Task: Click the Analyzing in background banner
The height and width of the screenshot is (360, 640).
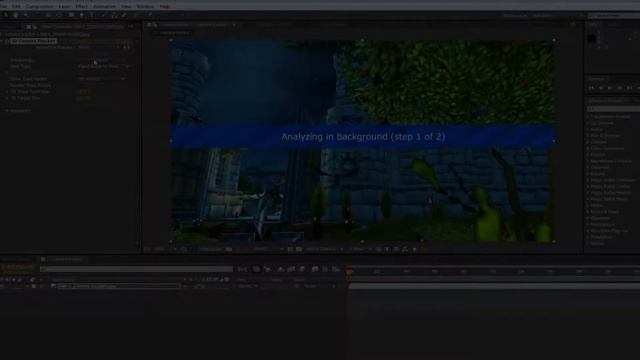Action: [362, 137]
